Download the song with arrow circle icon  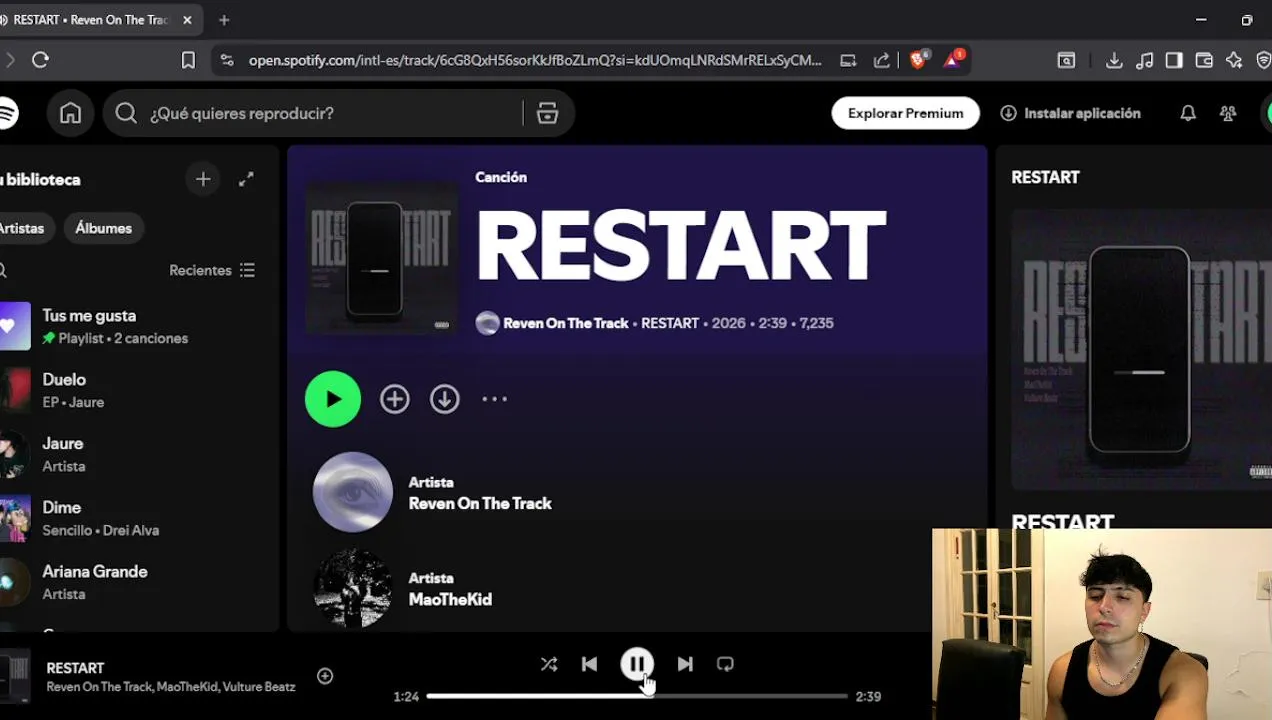point(444,399)
